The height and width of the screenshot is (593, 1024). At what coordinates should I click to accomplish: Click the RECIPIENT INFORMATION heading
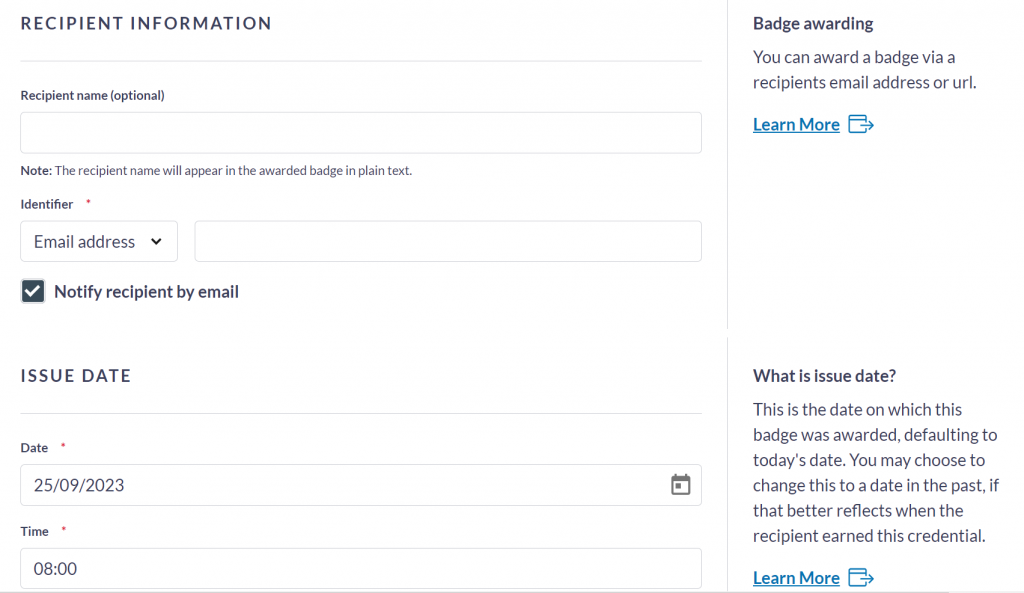pos(146,24)
